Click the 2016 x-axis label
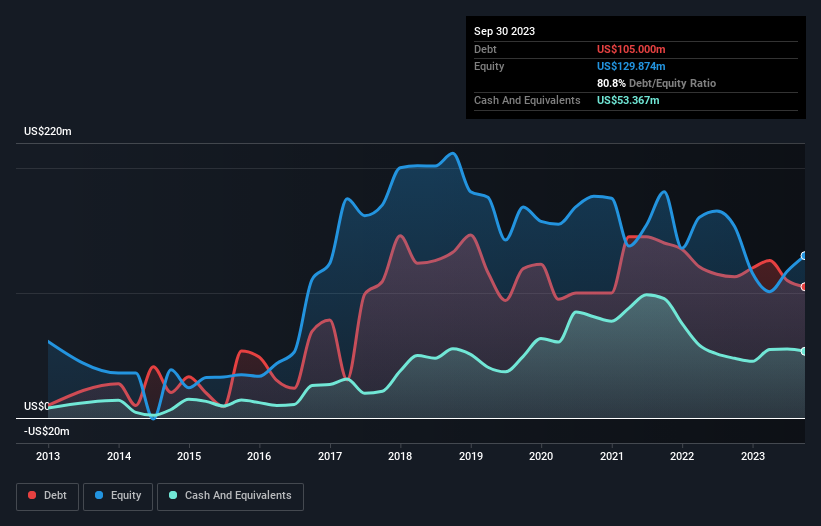Screen dimensions: 821x526 click(259, 456)
